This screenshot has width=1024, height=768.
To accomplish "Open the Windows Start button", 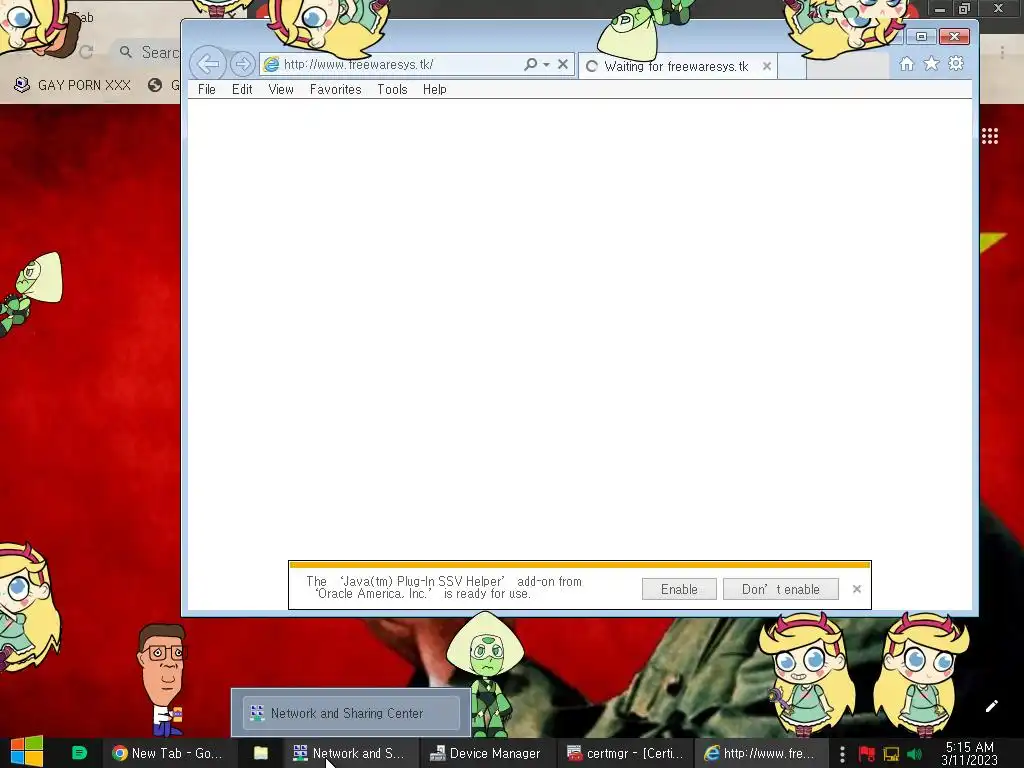I will [x=27, y=752].
